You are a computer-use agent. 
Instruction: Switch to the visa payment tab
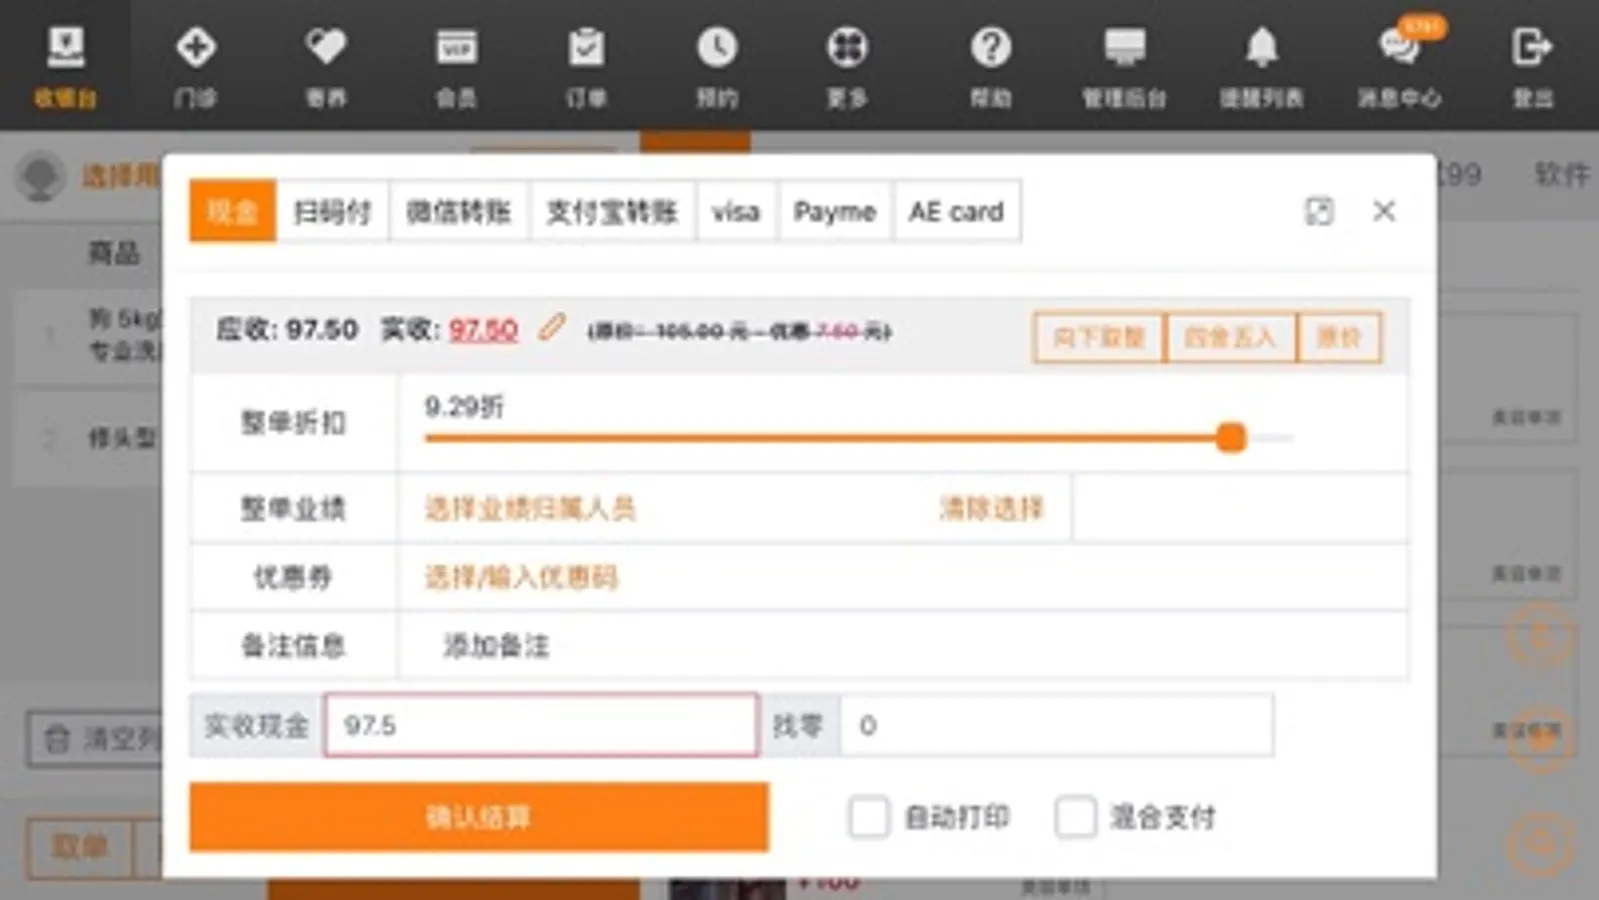pos(736,211)
